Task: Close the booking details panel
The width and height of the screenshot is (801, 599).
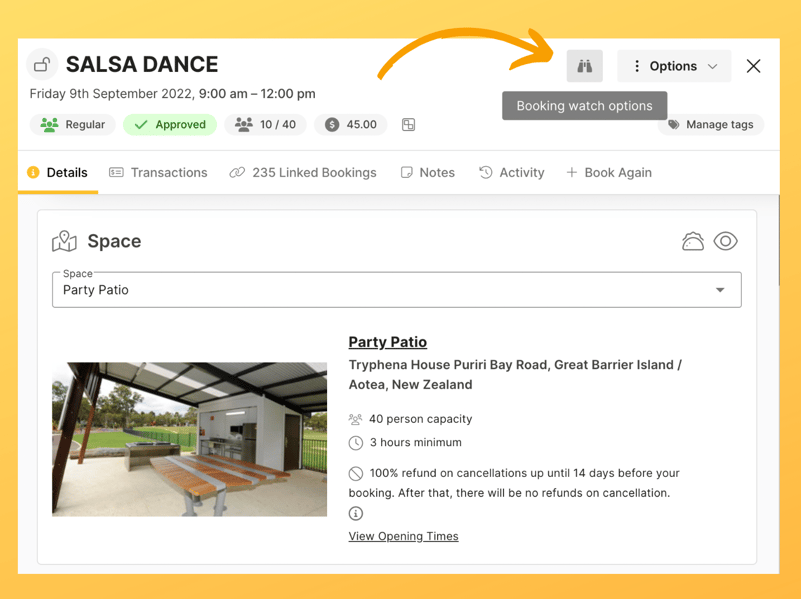Action: (753, 66)
